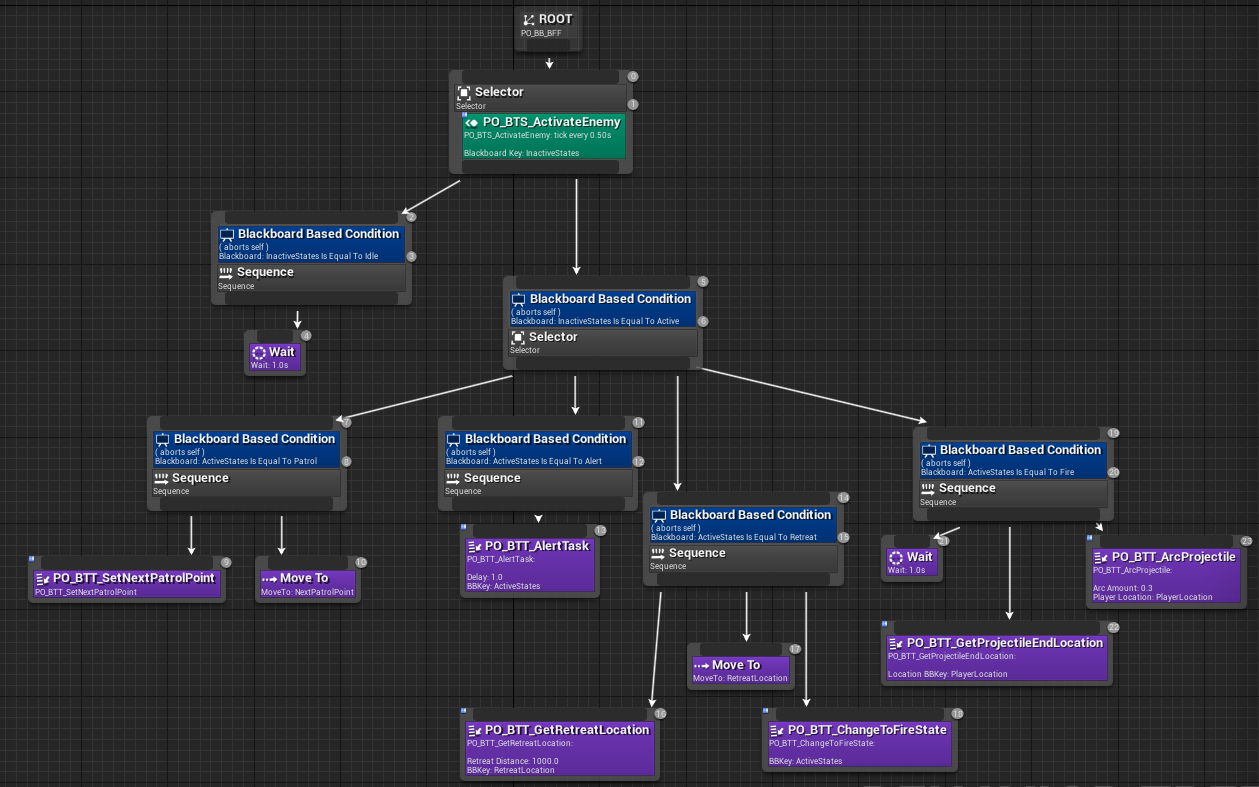Select the PO_BTT_SetNextPatrolPoint task
This screenshot has width=1259, height=787.
[126, 584]
